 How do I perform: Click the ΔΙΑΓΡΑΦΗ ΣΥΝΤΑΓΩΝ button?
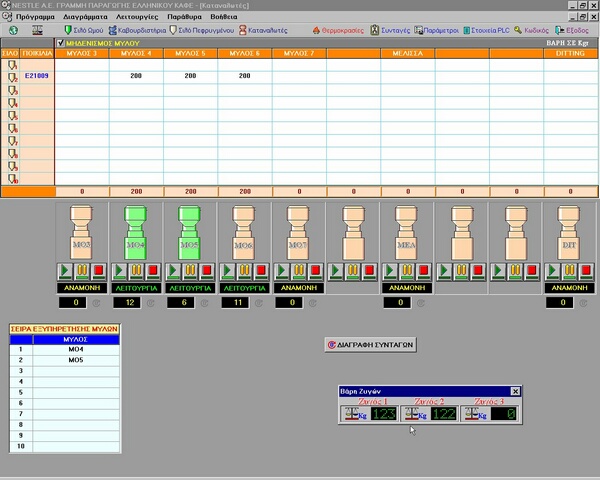(x=370, y=344)
